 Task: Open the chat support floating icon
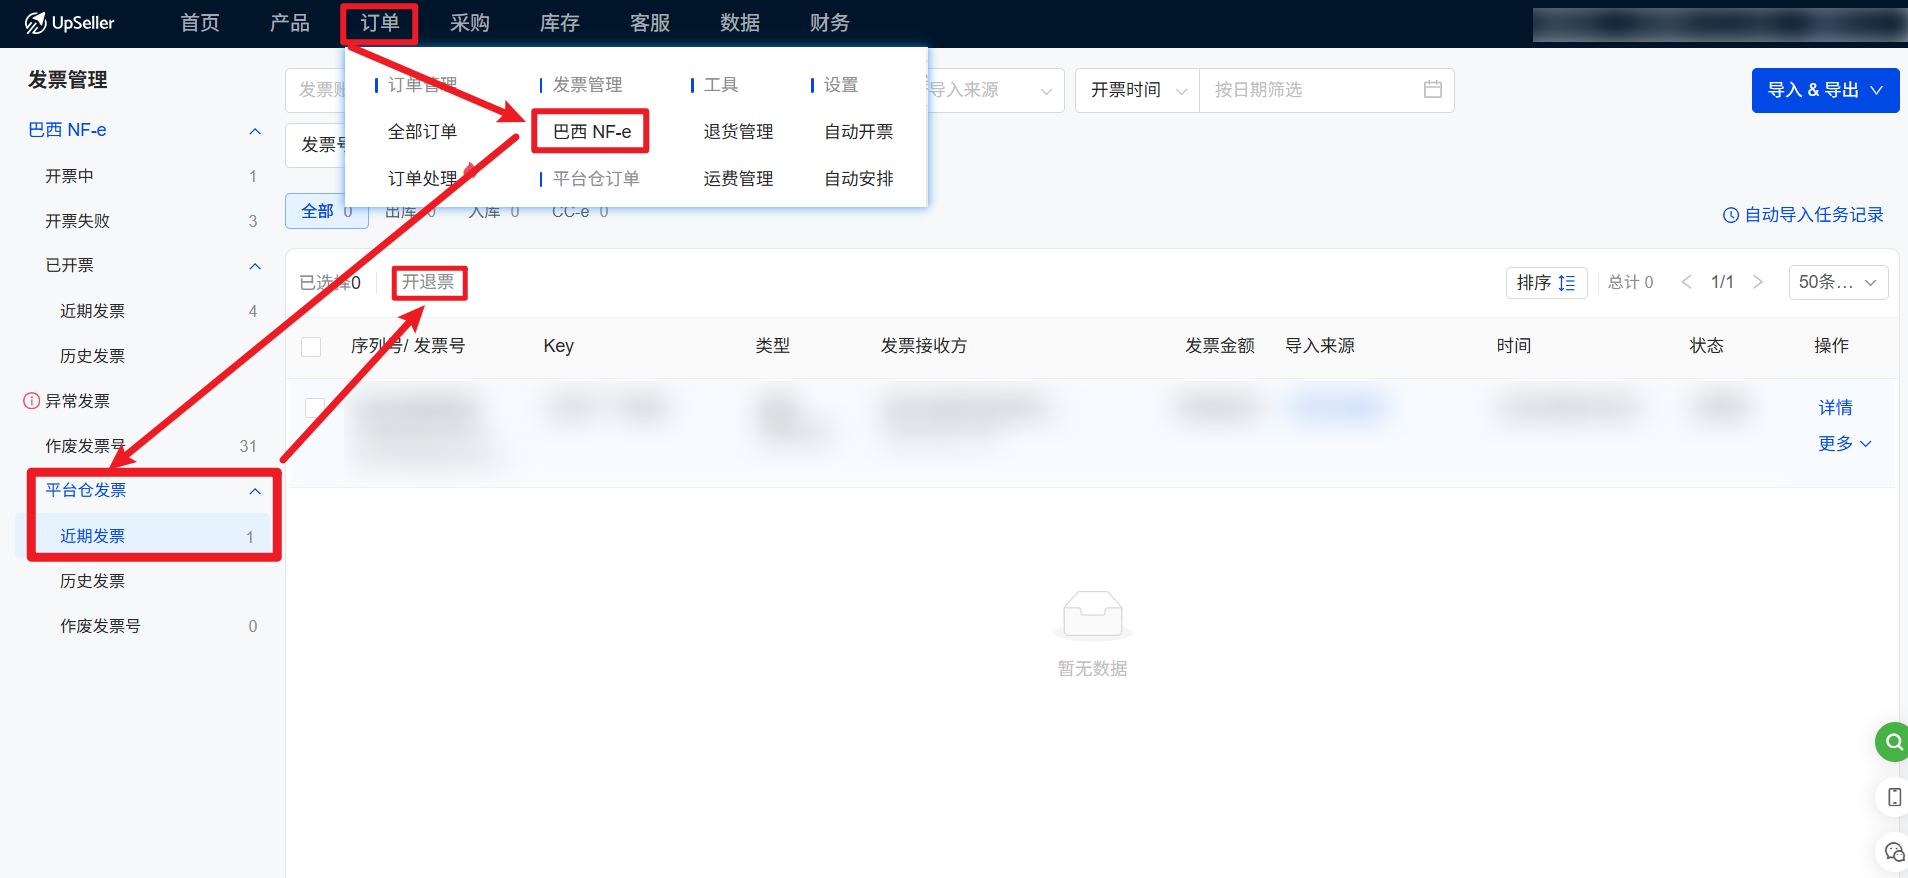1893,852
